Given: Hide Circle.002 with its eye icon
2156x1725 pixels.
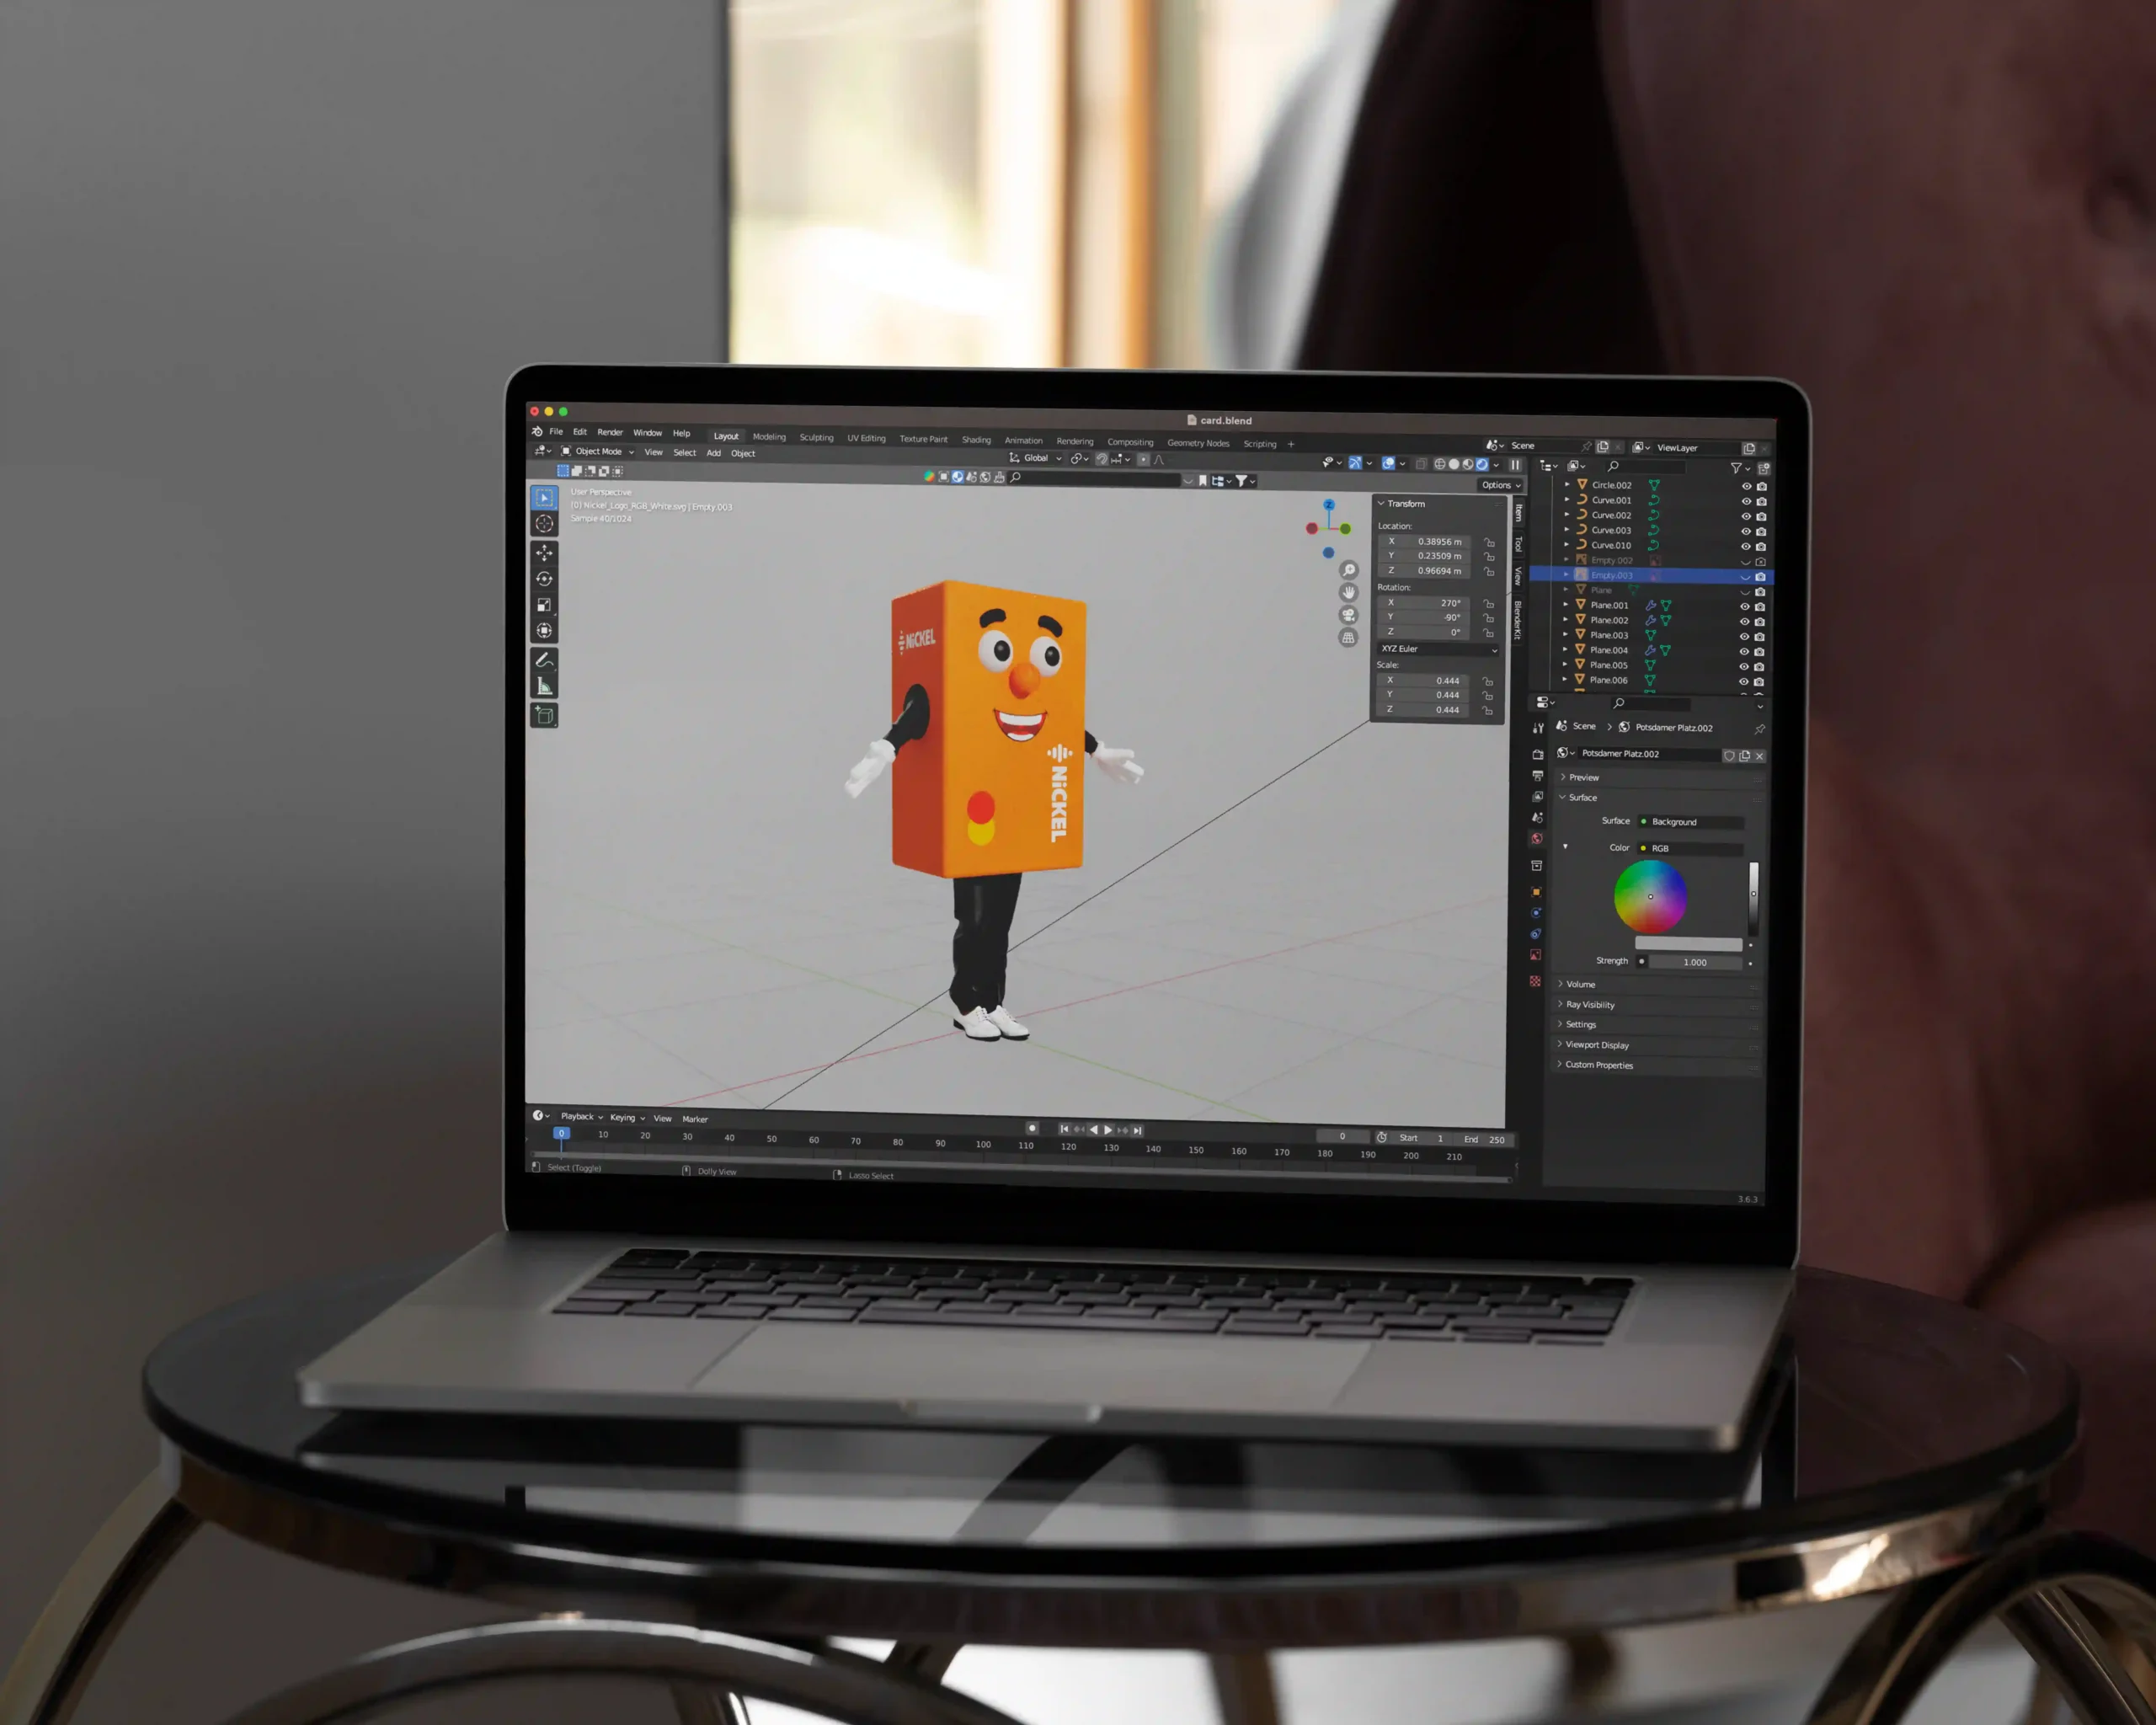Looking at the screenshot, I should point(1746,487).
